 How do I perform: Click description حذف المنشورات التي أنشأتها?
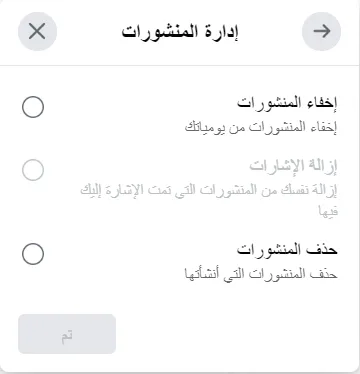[261, 274]
